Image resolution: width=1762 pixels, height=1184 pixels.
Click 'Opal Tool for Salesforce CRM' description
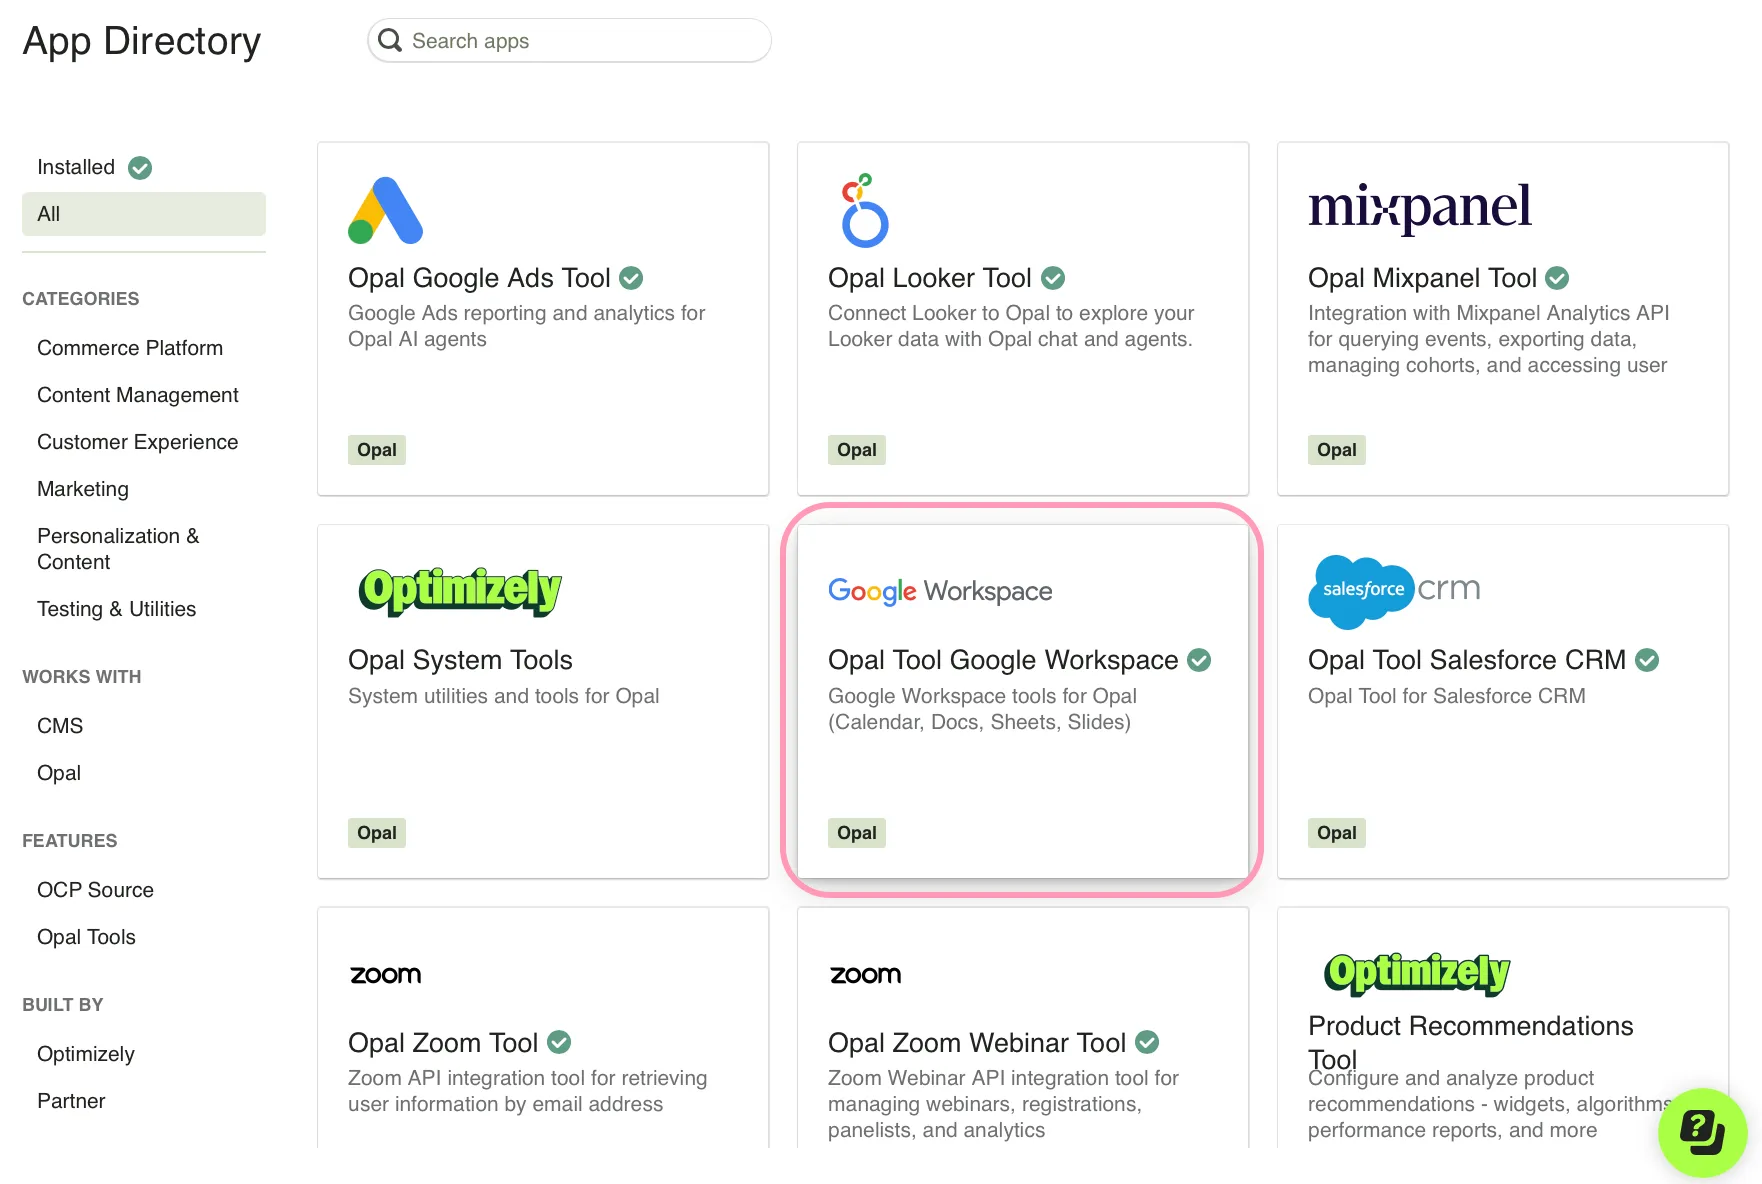(1447, 696)
